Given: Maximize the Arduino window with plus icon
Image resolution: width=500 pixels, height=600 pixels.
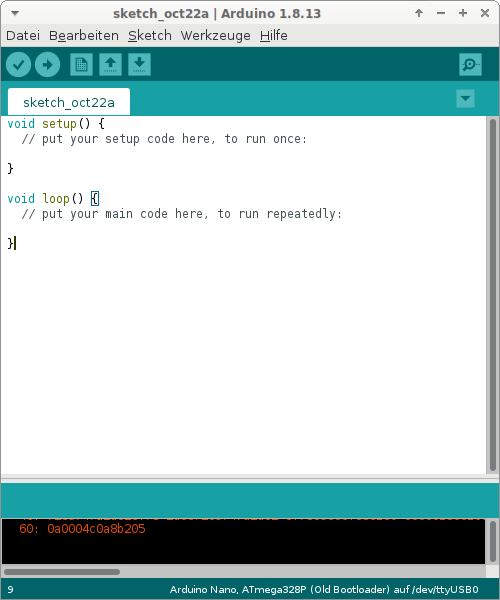Looking at the screenshot, I should pyautogui.click(x=463, y=13).
